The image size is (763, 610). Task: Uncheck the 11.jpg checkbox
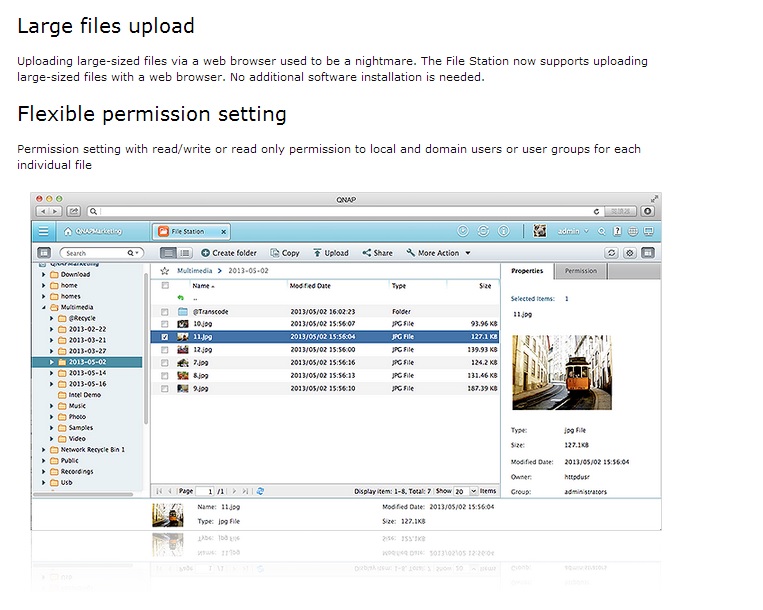click(164, 337)
